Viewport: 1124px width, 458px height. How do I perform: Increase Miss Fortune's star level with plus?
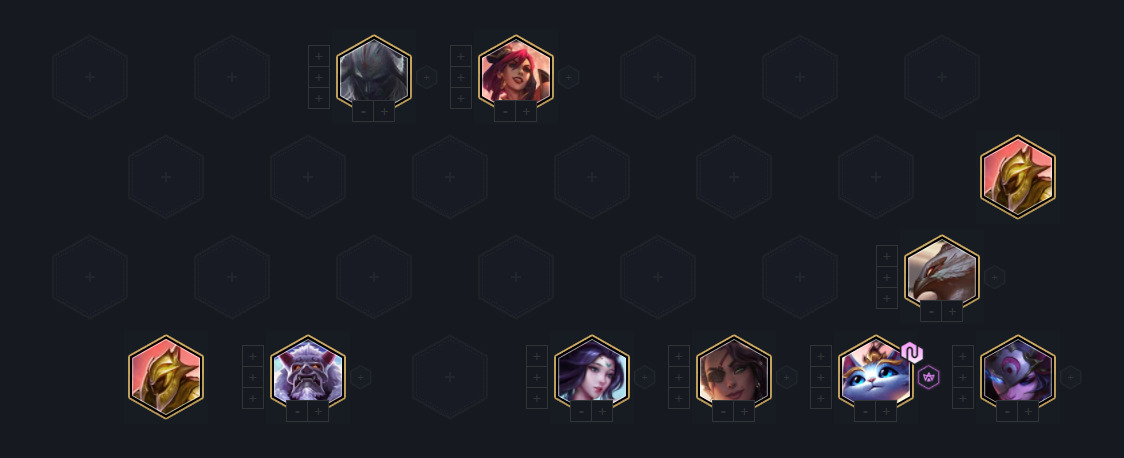(526, 112)
